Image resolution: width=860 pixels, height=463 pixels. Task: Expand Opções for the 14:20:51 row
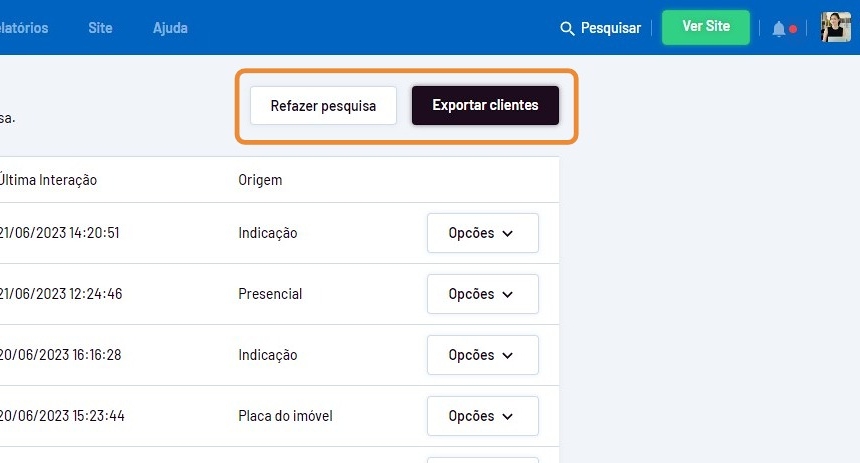(x=482, y=233)
